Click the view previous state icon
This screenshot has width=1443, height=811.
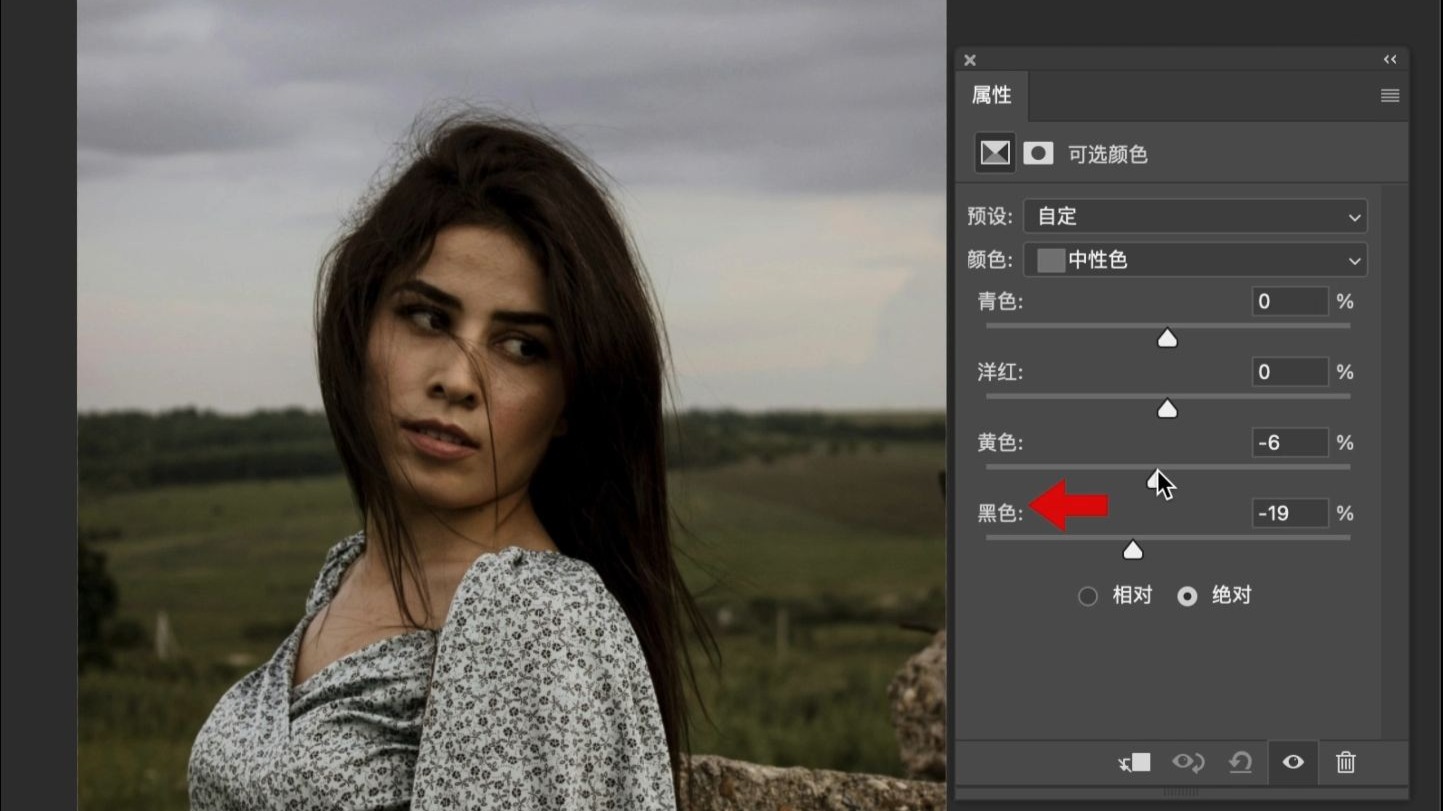coord(1188,762)
